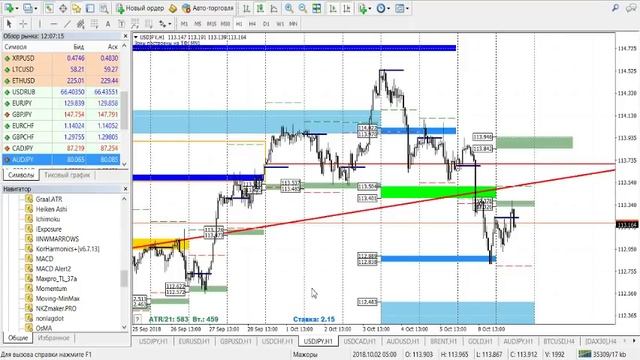Image resolution: width=640 pixels, height=360 pixels.
Task: Switch timeframe to H1
Action: point(239,24)
